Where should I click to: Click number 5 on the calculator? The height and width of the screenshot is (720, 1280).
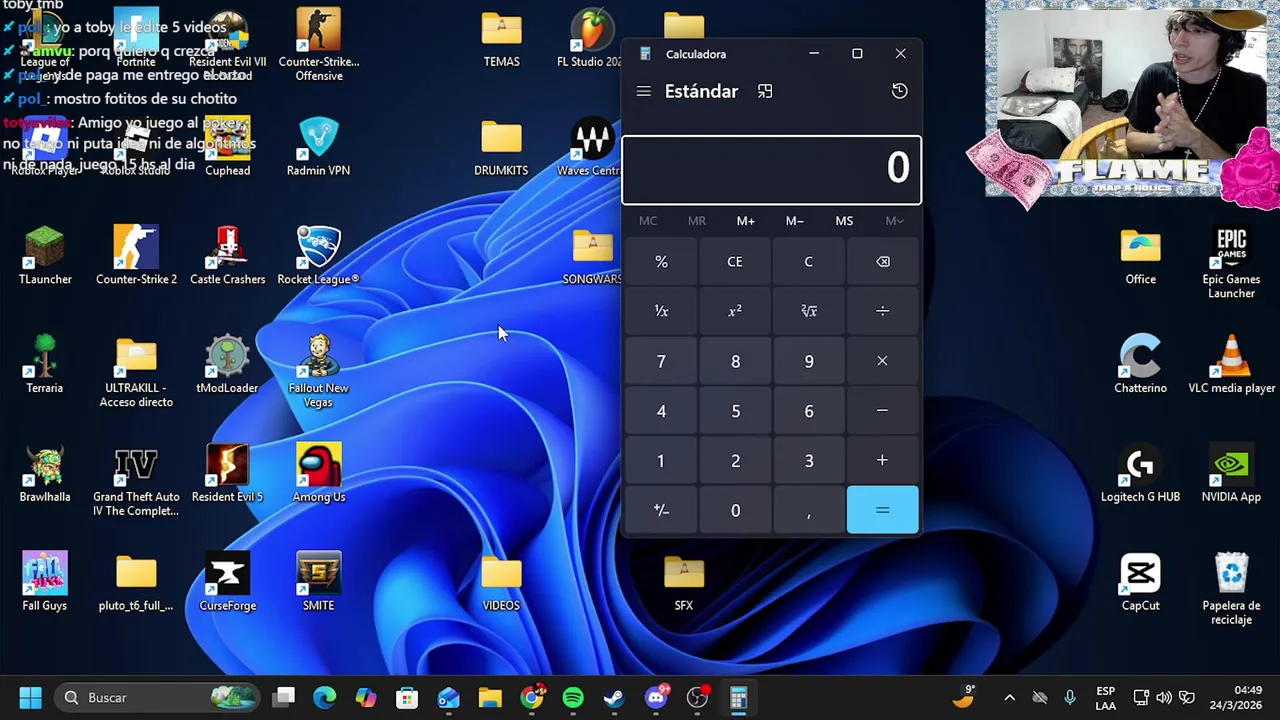tap(735, 411)
